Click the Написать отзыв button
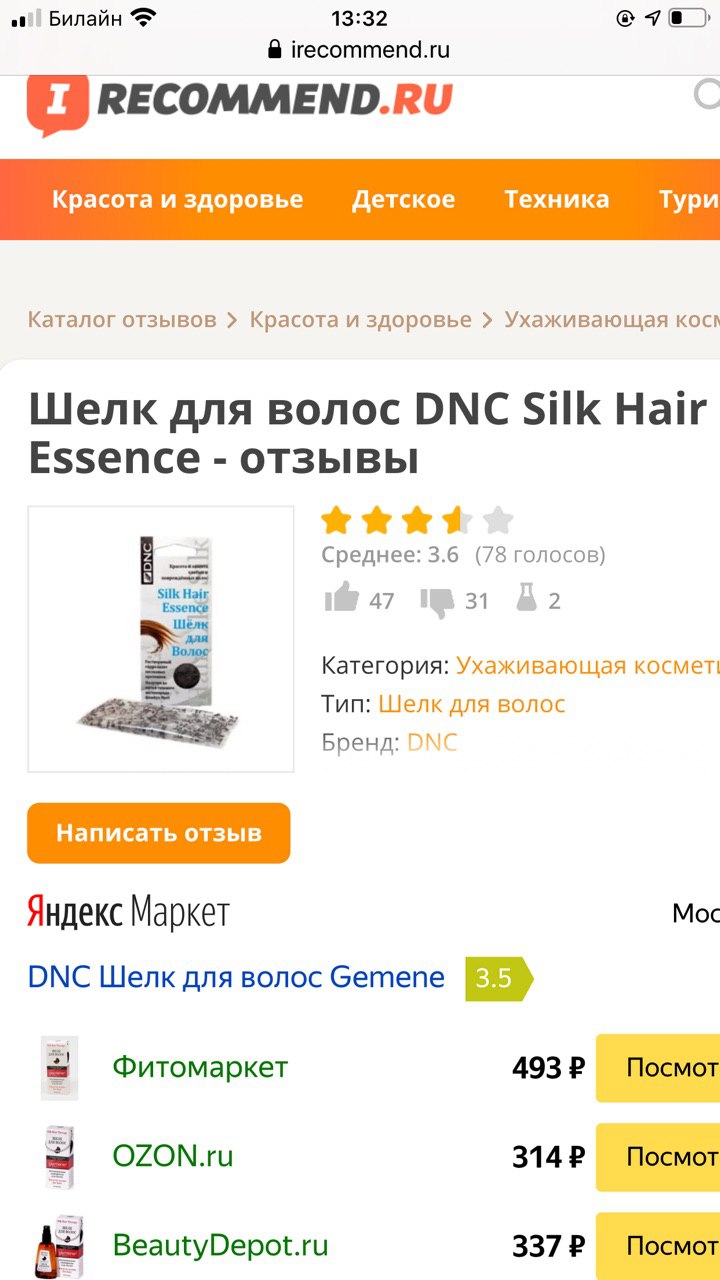Screen dimensions: 720x1280 158,833
